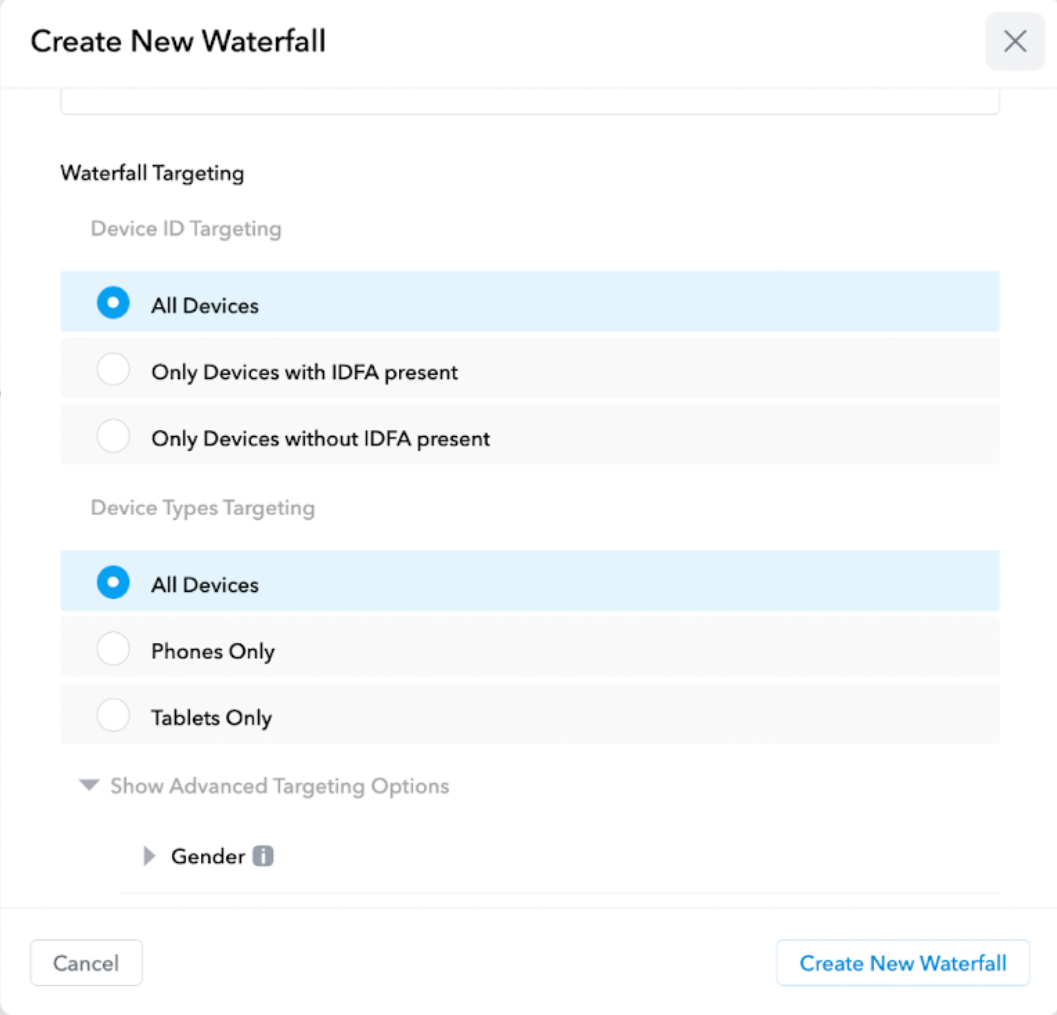
Task: Click the Show Advanced Targeting Options text
Action: pos(280,786)
